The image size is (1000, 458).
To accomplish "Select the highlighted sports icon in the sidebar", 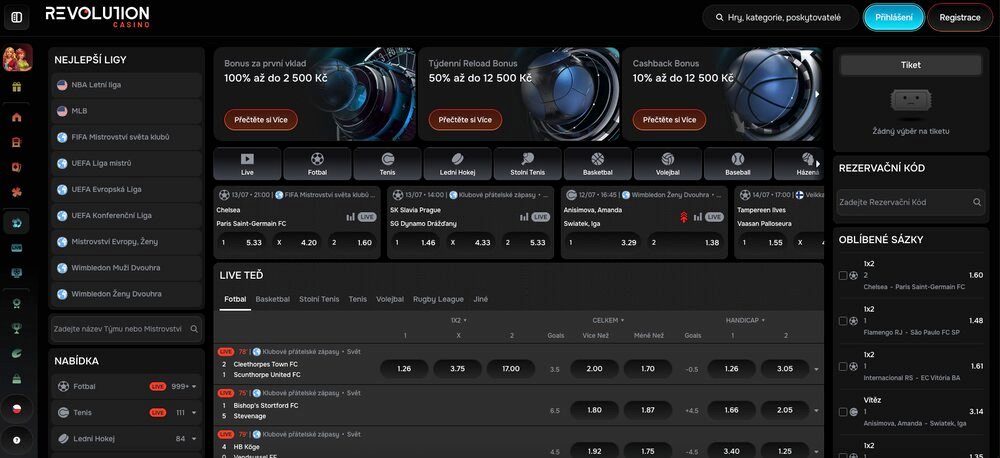I will 17,223.
